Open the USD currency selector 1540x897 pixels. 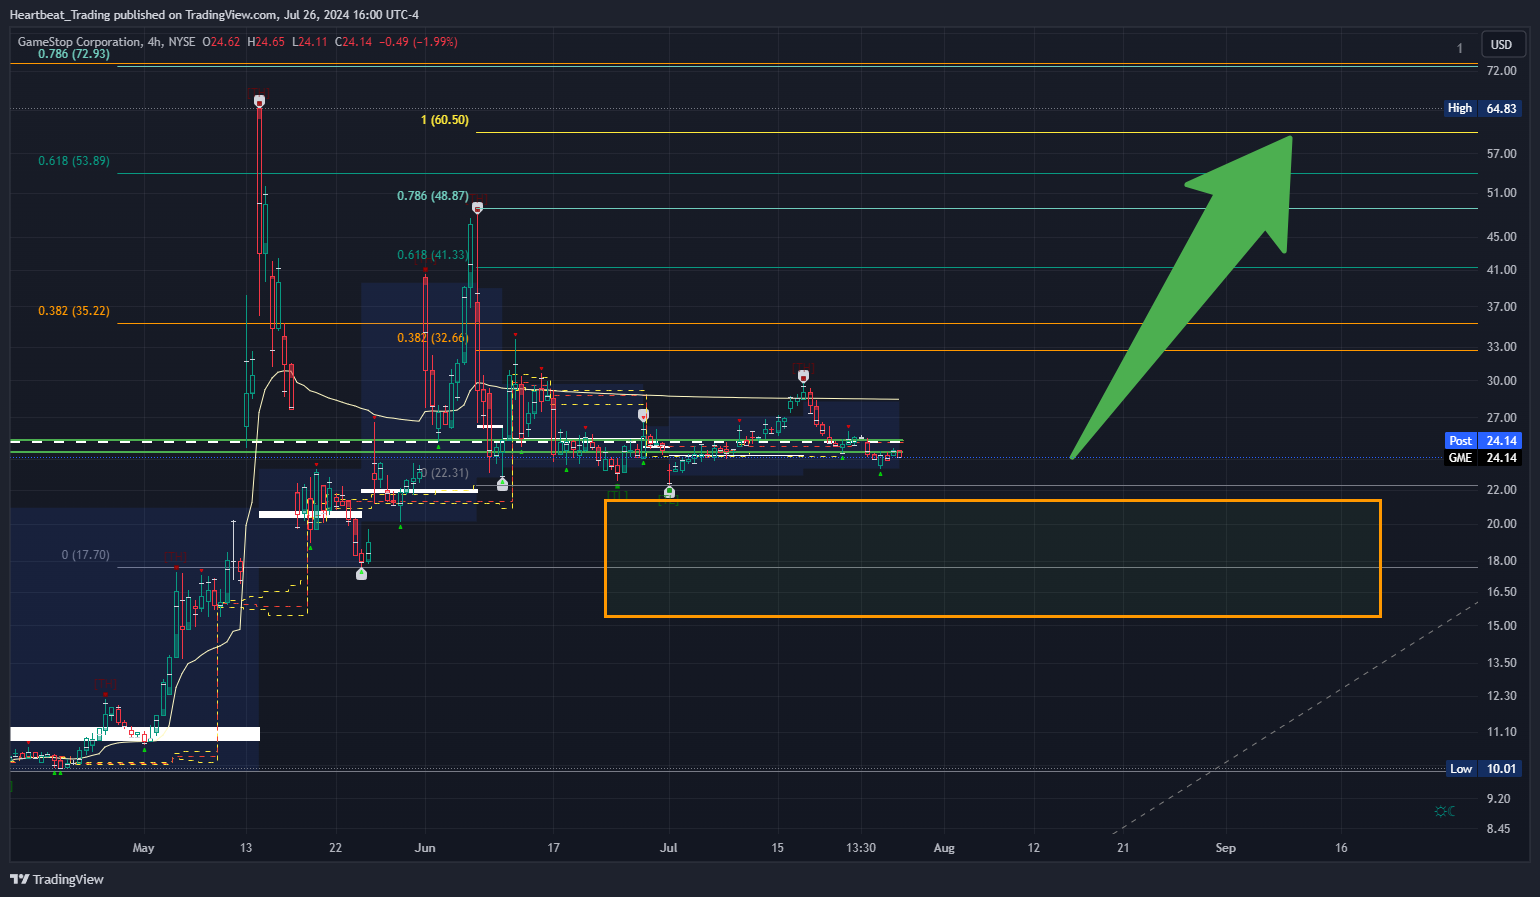(1501, 44)
